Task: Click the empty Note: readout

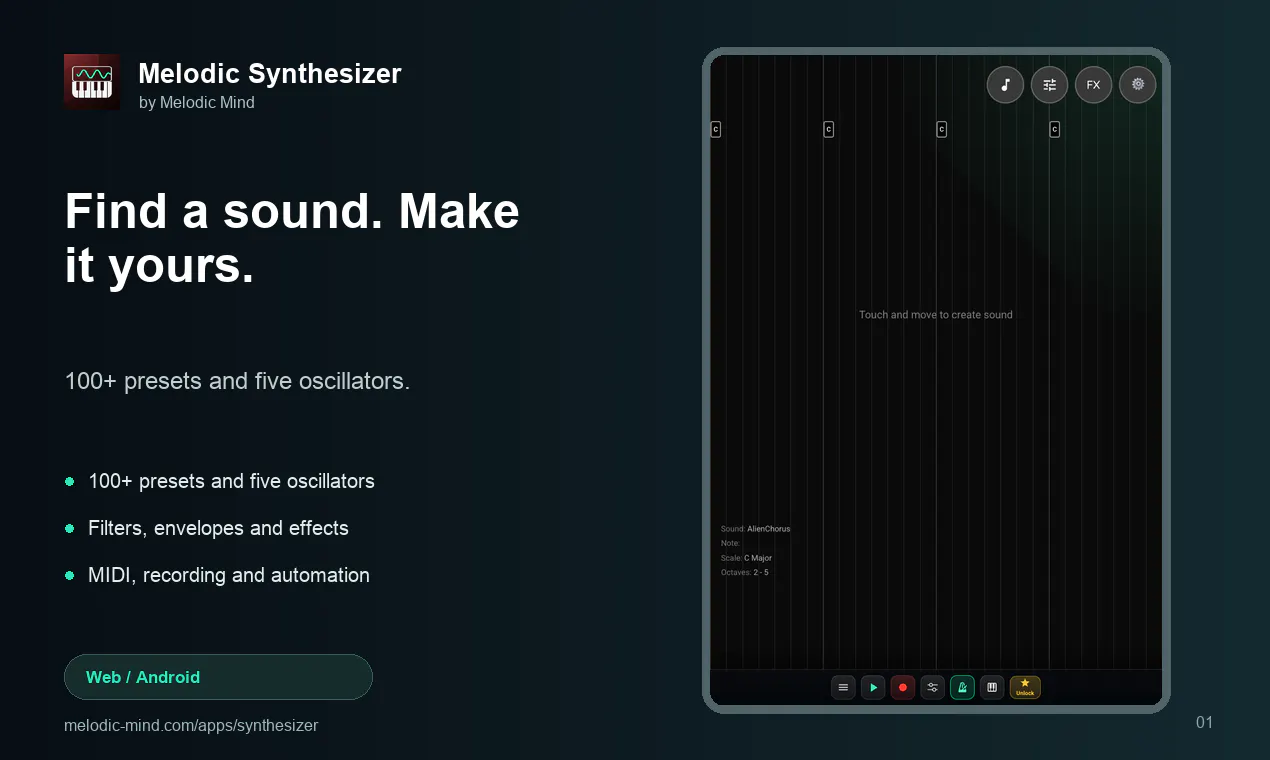Action: 730,544
